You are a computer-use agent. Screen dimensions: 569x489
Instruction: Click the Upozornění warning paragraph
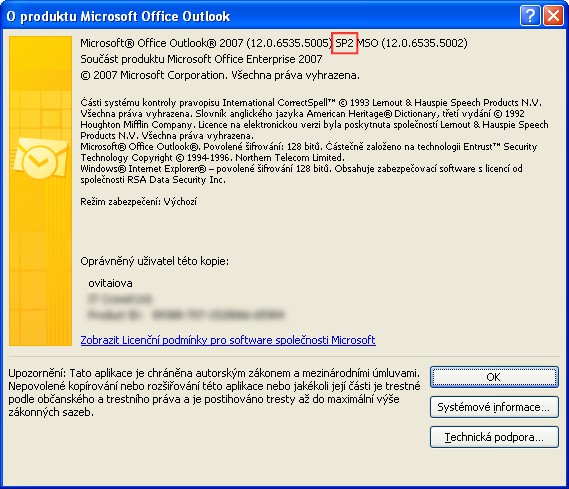(214, 393)
